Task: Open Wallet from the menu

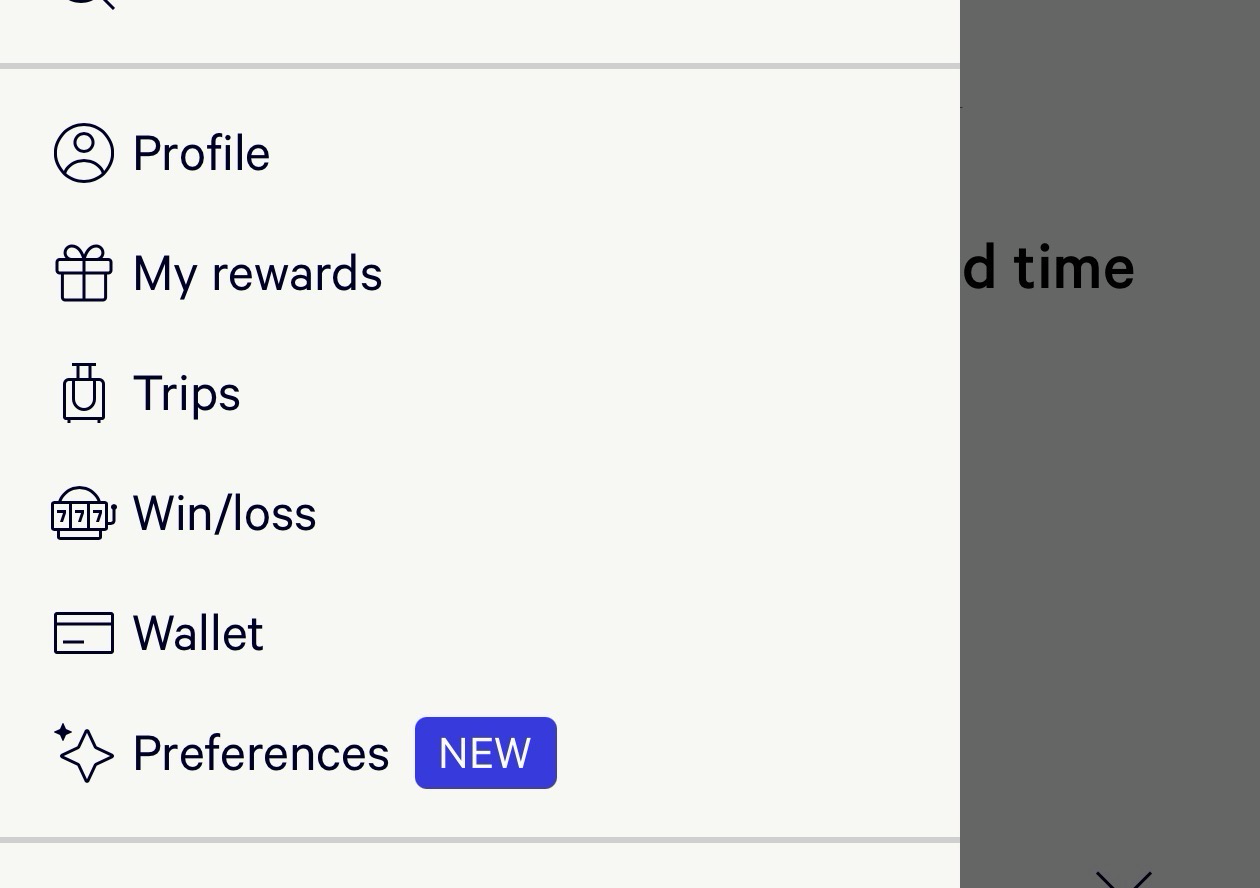Action: click(x=198, y=634)
